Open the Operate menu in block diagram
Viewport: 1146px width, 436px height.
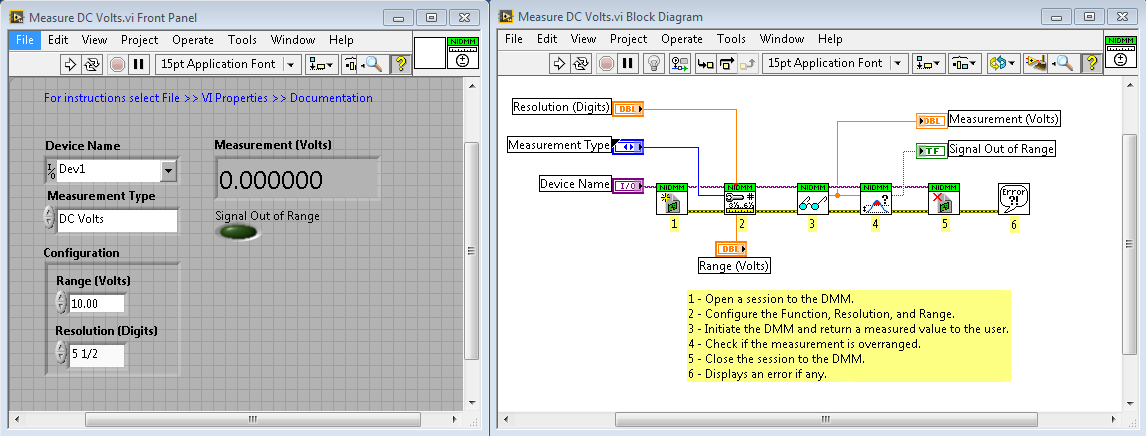[x=682, y=39]
